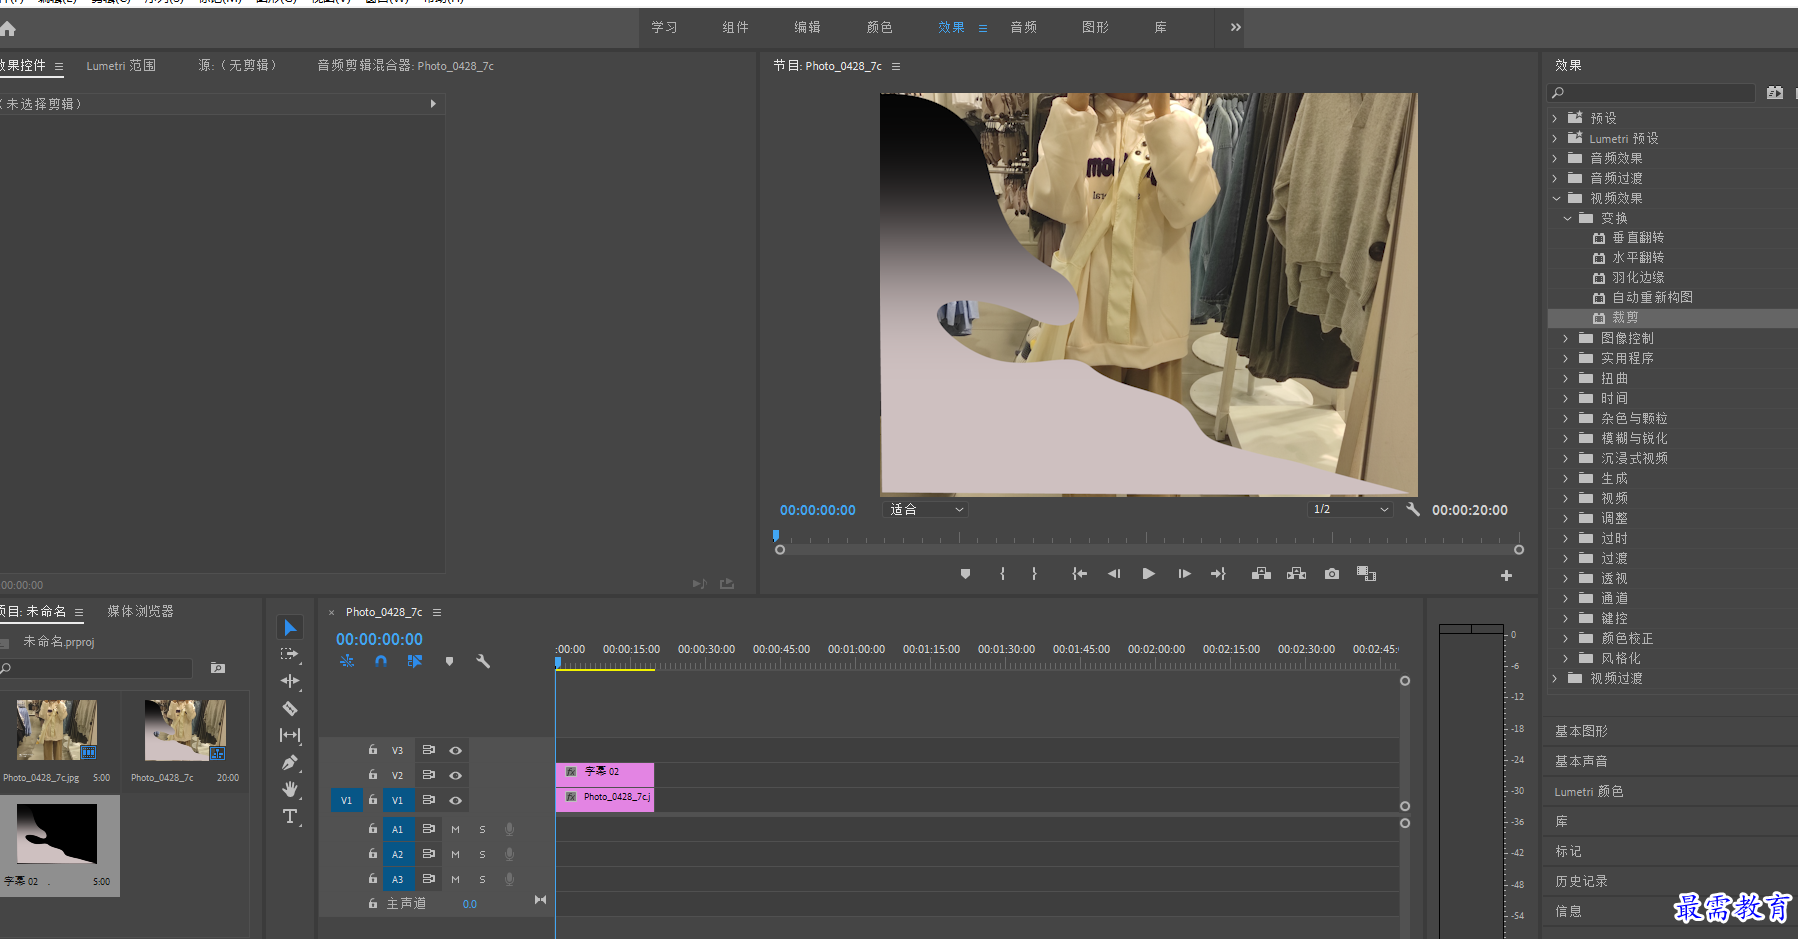1798x939 pixels.
Task: Play the program monitor
Action: pyautogui.click(x=1148, y=574)
